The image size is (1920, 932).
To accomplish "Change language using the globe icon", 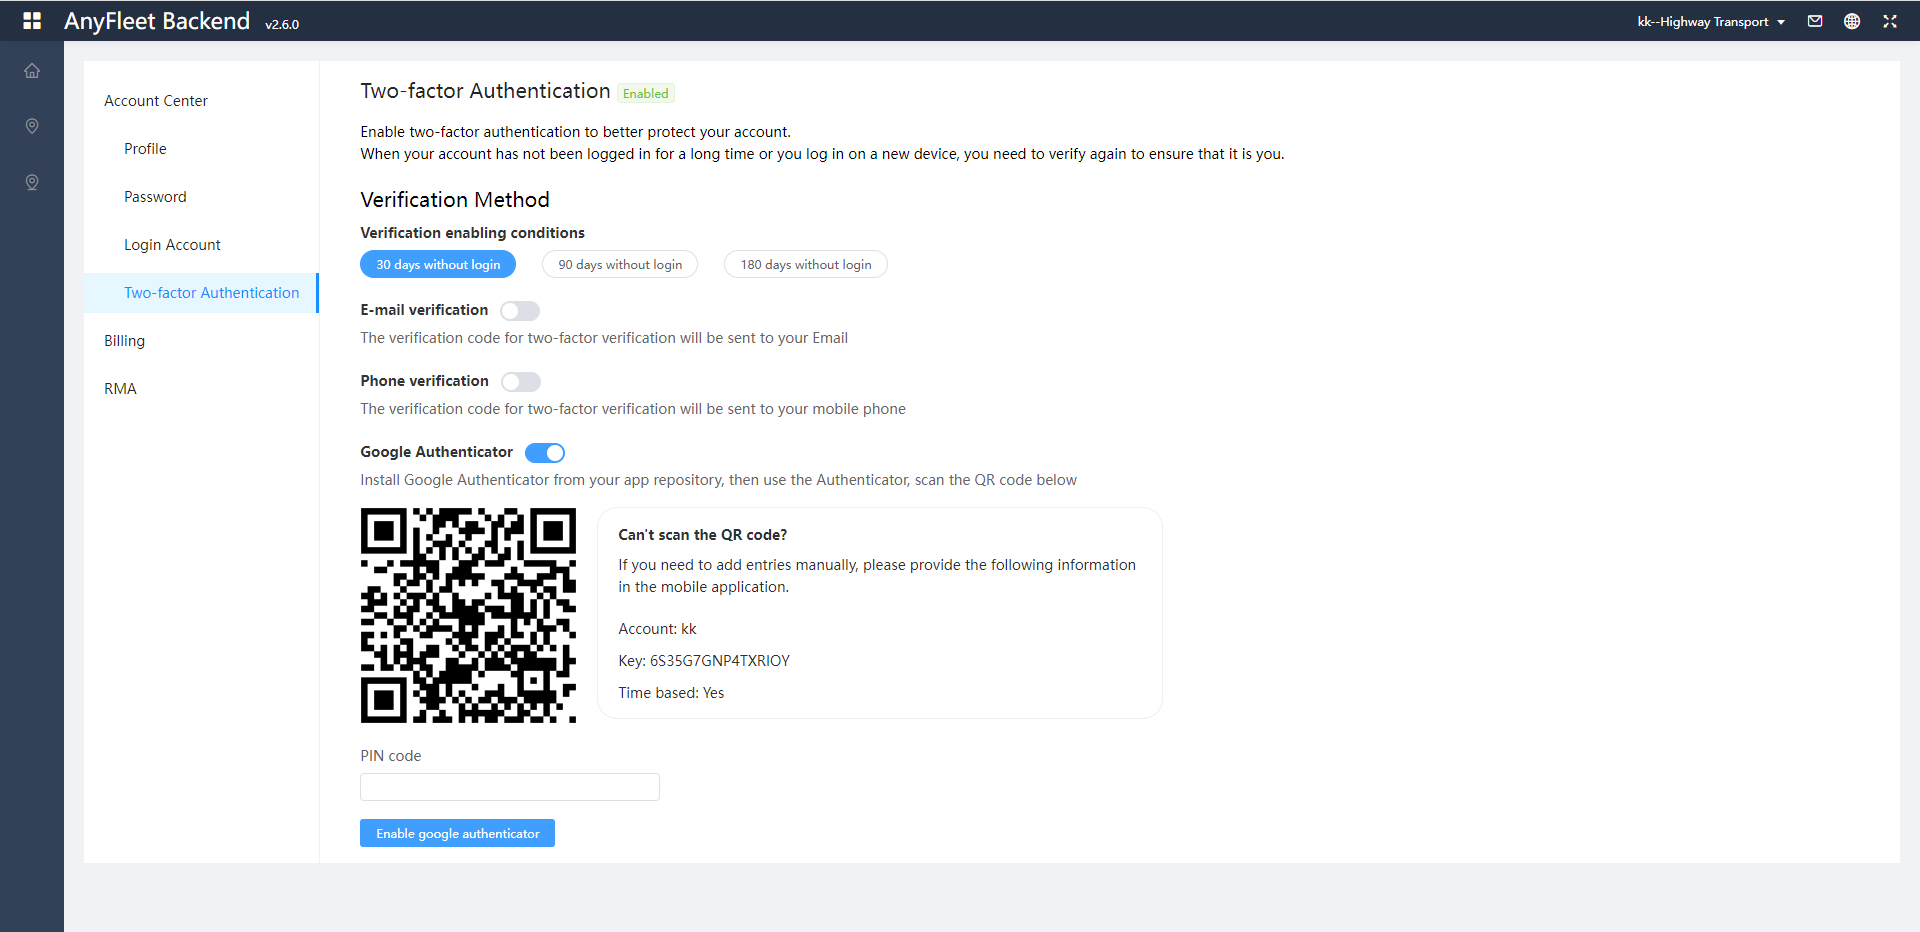I will 1852,20.
